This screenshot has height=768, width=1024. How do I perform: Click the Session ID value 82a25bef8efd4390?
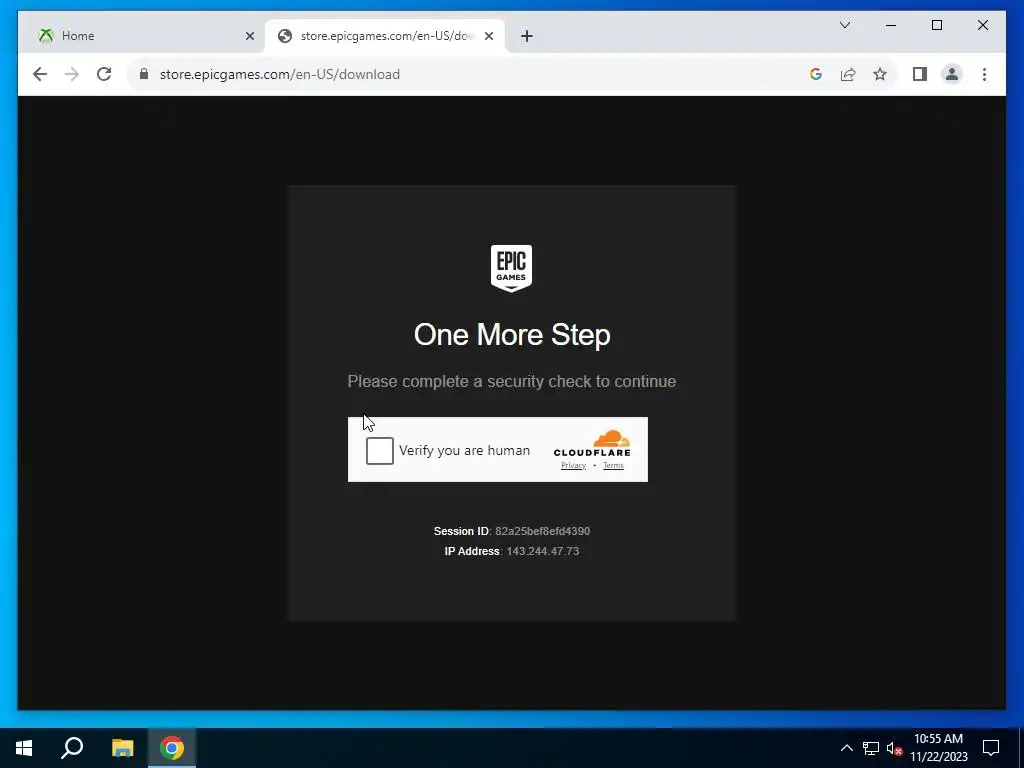coord(542,532)
